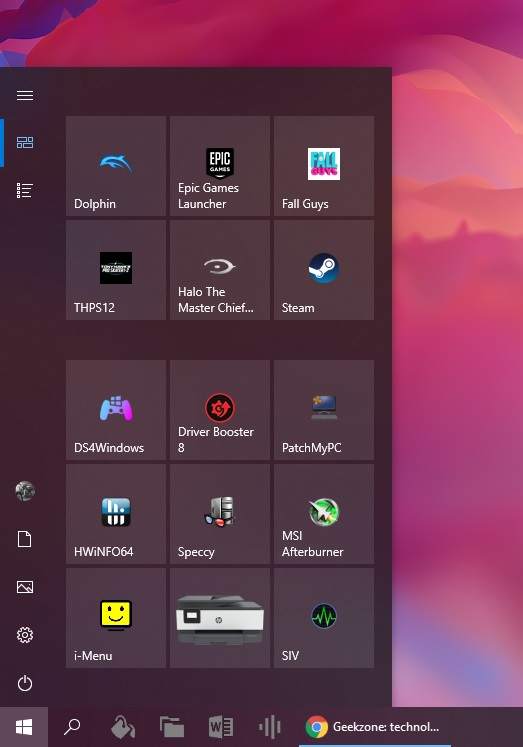
Task: Open the PatchMyPC tile
Action: [324, 410]
